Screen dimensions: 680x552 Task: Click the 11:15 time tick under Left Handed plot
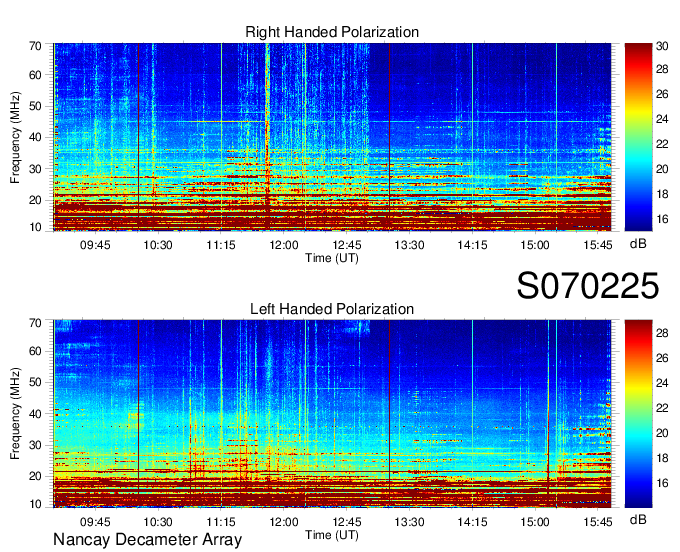pos(221,522)
